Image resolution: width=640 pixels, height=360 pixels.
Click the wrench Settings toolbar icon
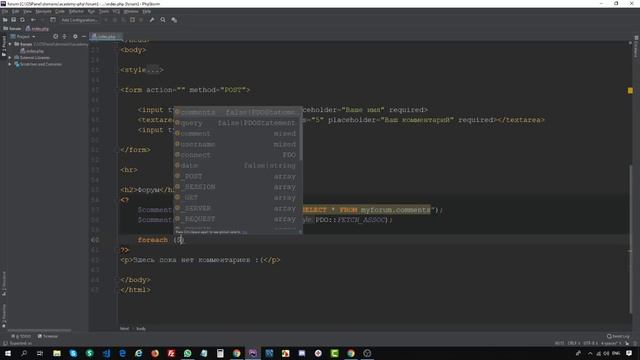pyautogui.click(x=152, y=20)
